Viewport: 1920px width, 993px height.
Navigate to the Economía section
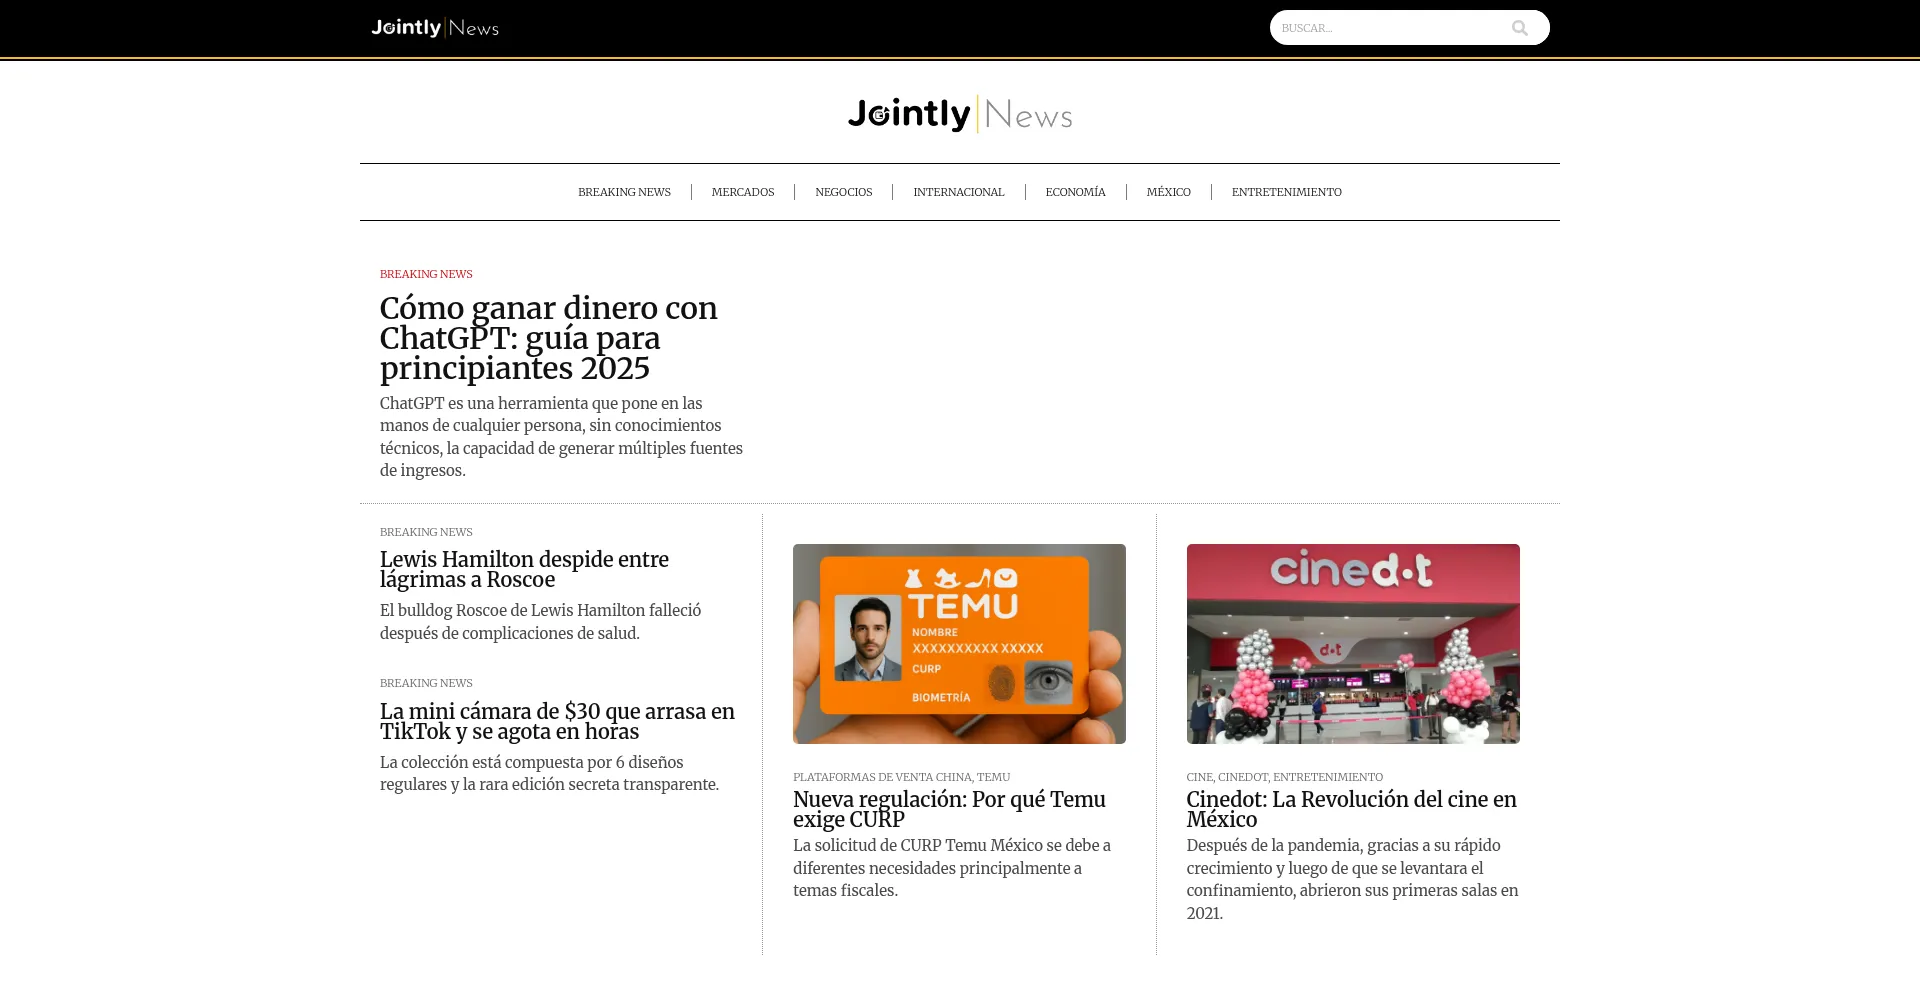[x=1075, y=192]
